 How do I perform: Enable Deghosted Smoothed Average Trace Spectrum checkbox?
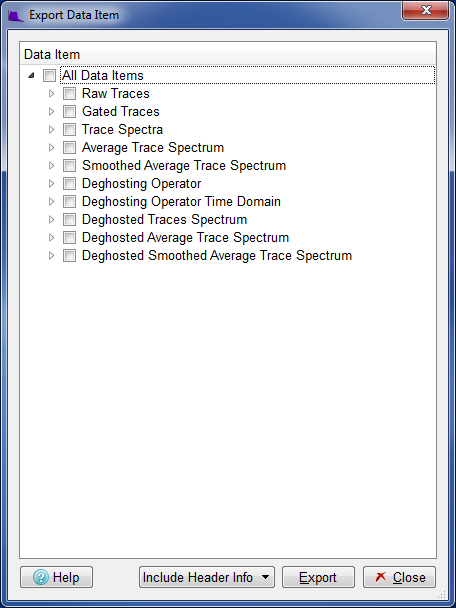pos(69,256)
